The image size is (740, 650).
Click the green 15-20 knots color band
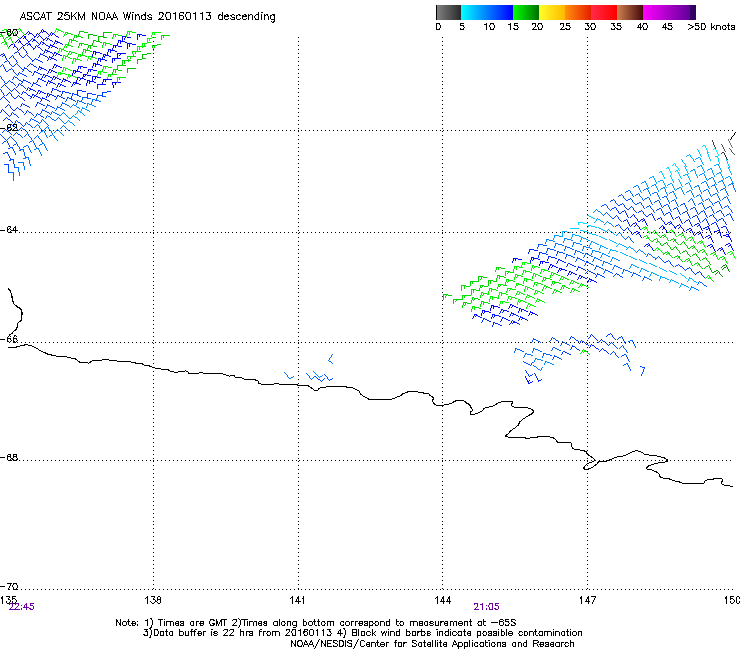[x=526, y=12]
